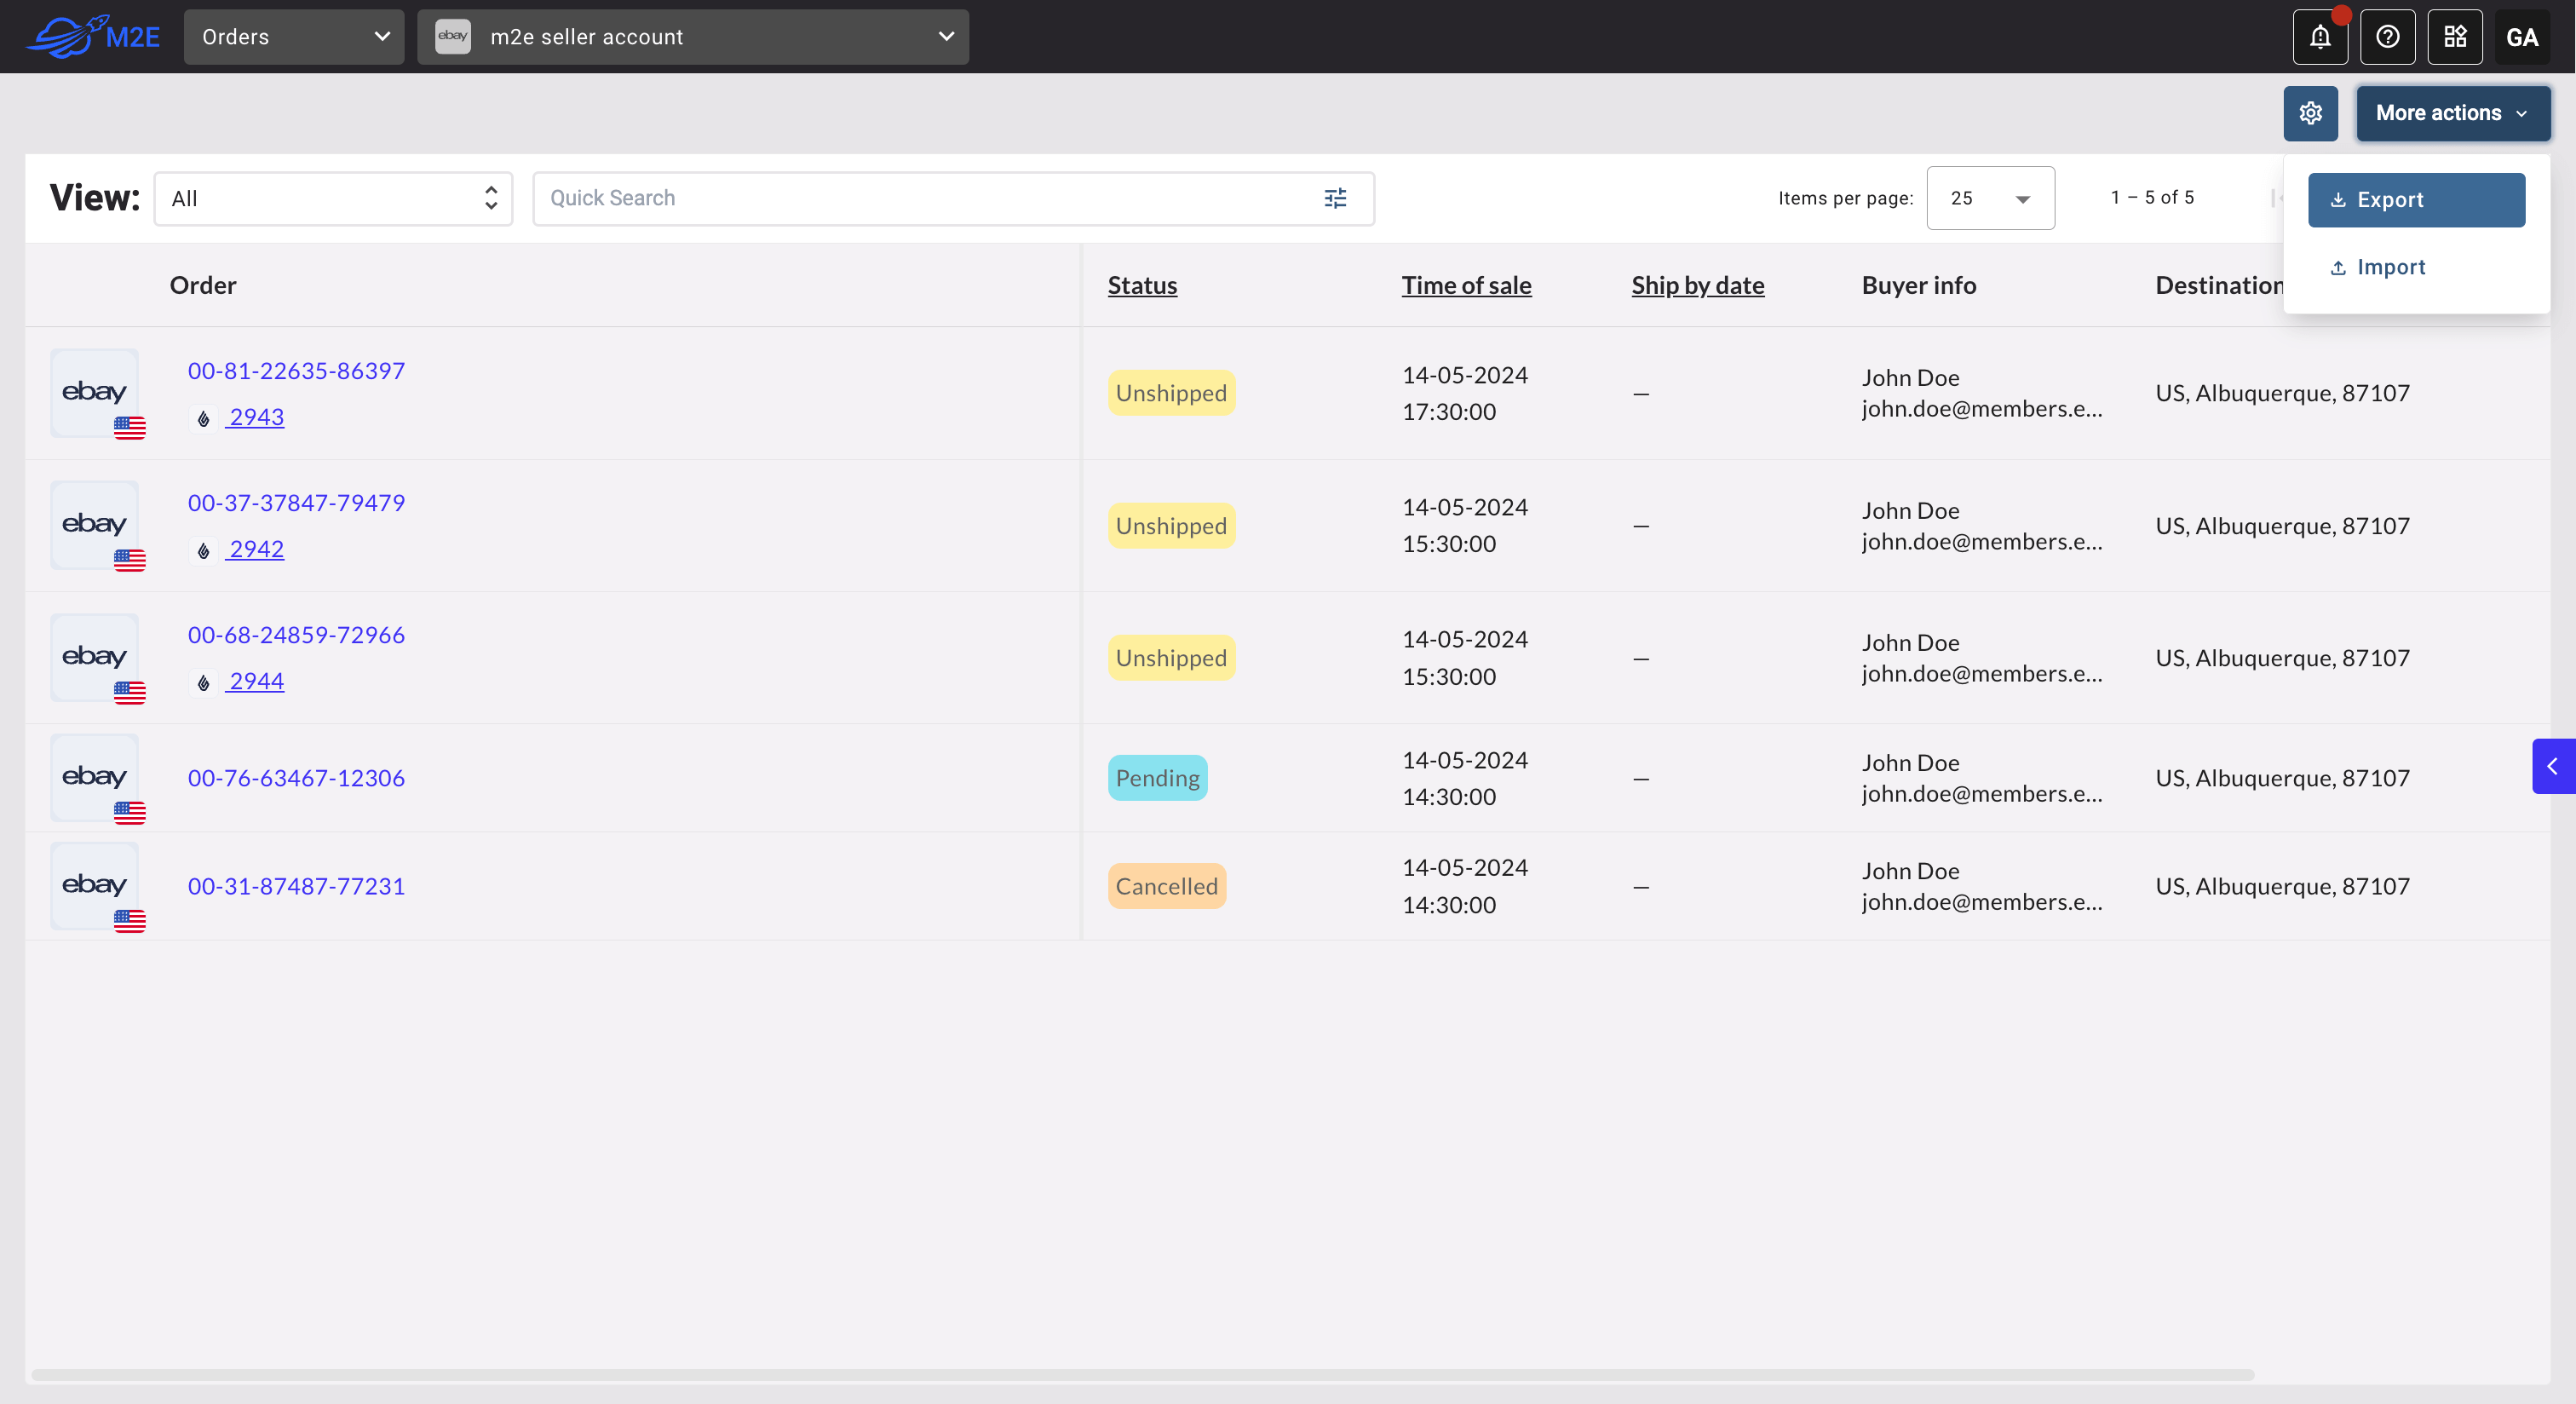Open the apps grid icon
The height and width of the screenshot is (1404, 2576).
coord(2455,37)
